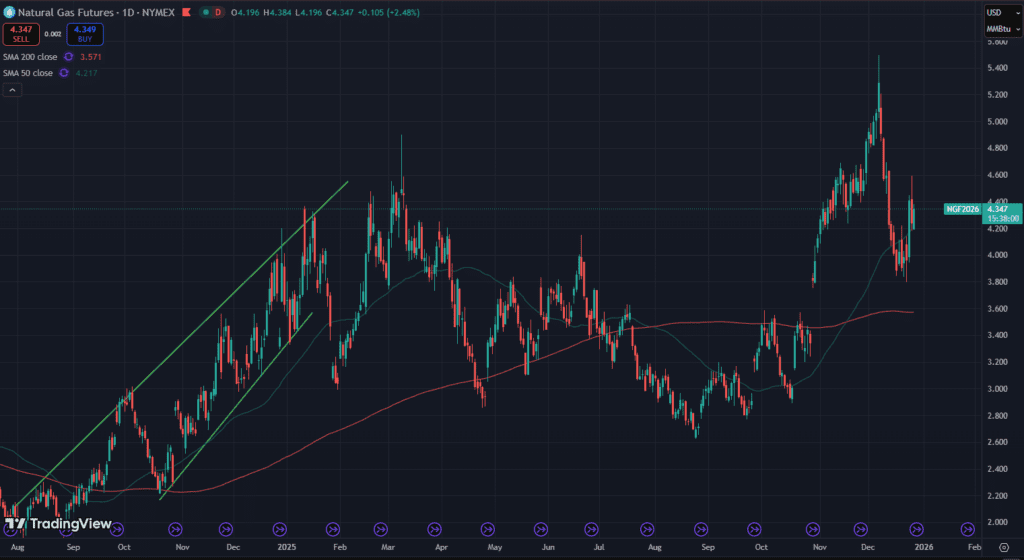1024x560 pixels.
Task: Open the MMBtu unit dropdown
Action: 994,29
